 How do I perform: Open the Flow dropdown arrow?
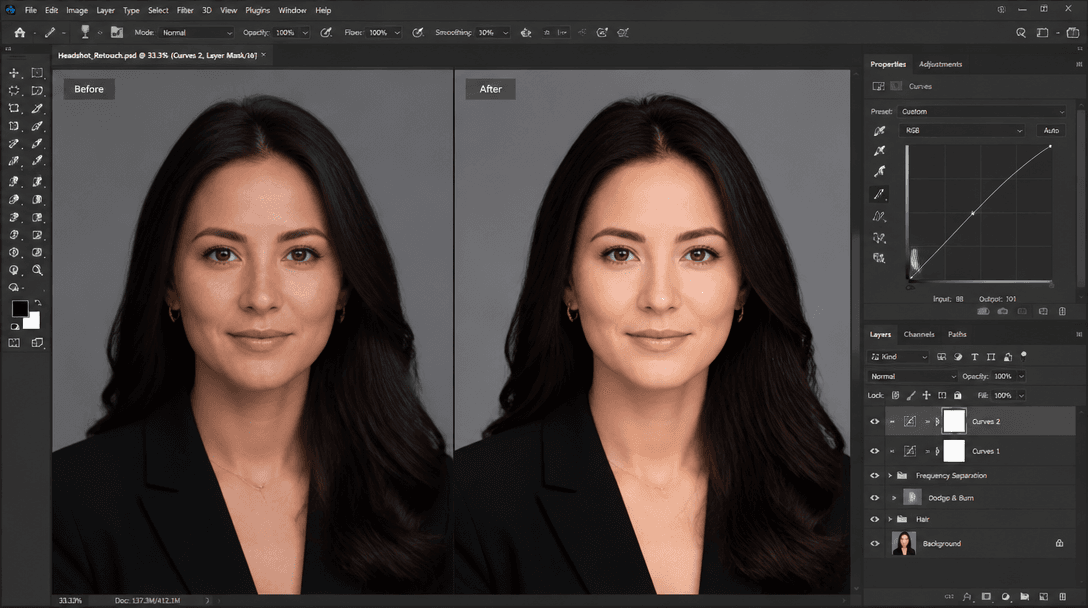coord(397,33)
